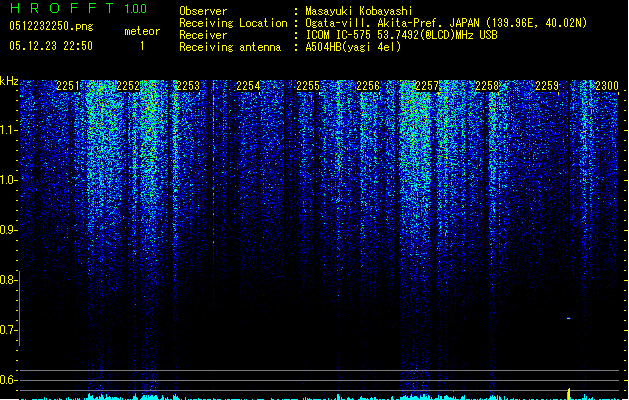This screenshot has width=629, height=400.
Task: Click the 2254 time marker
Action: [248, 86]
